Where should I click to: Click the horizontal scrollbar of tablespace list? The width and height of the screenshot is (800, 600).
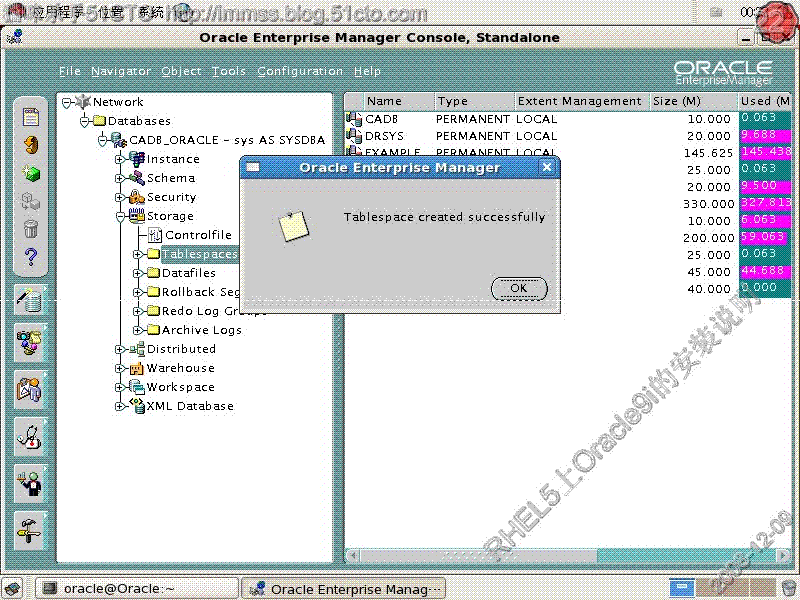click(x=567, y=555)
